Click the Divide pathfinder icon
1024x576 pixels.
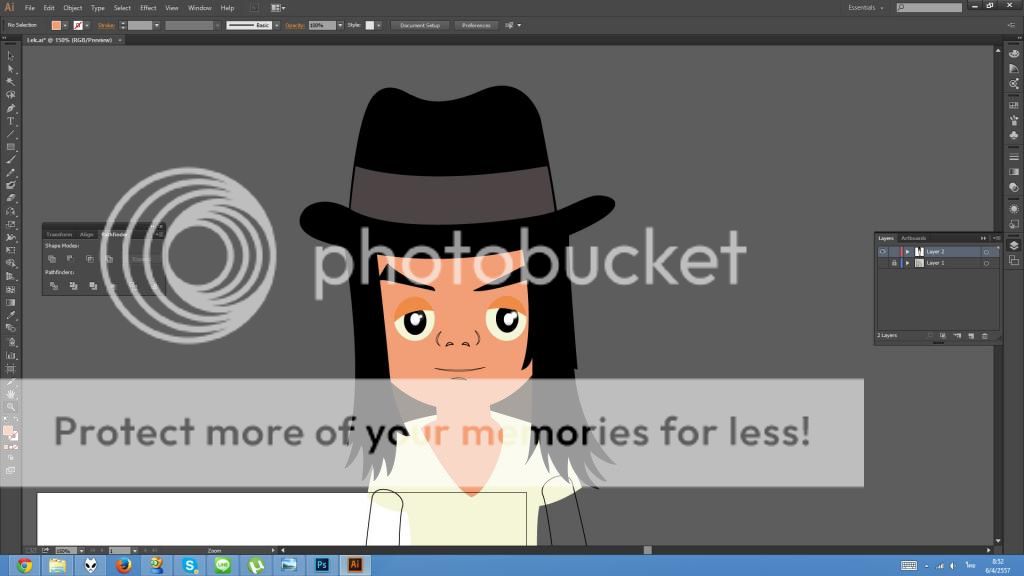pos(54,286)
